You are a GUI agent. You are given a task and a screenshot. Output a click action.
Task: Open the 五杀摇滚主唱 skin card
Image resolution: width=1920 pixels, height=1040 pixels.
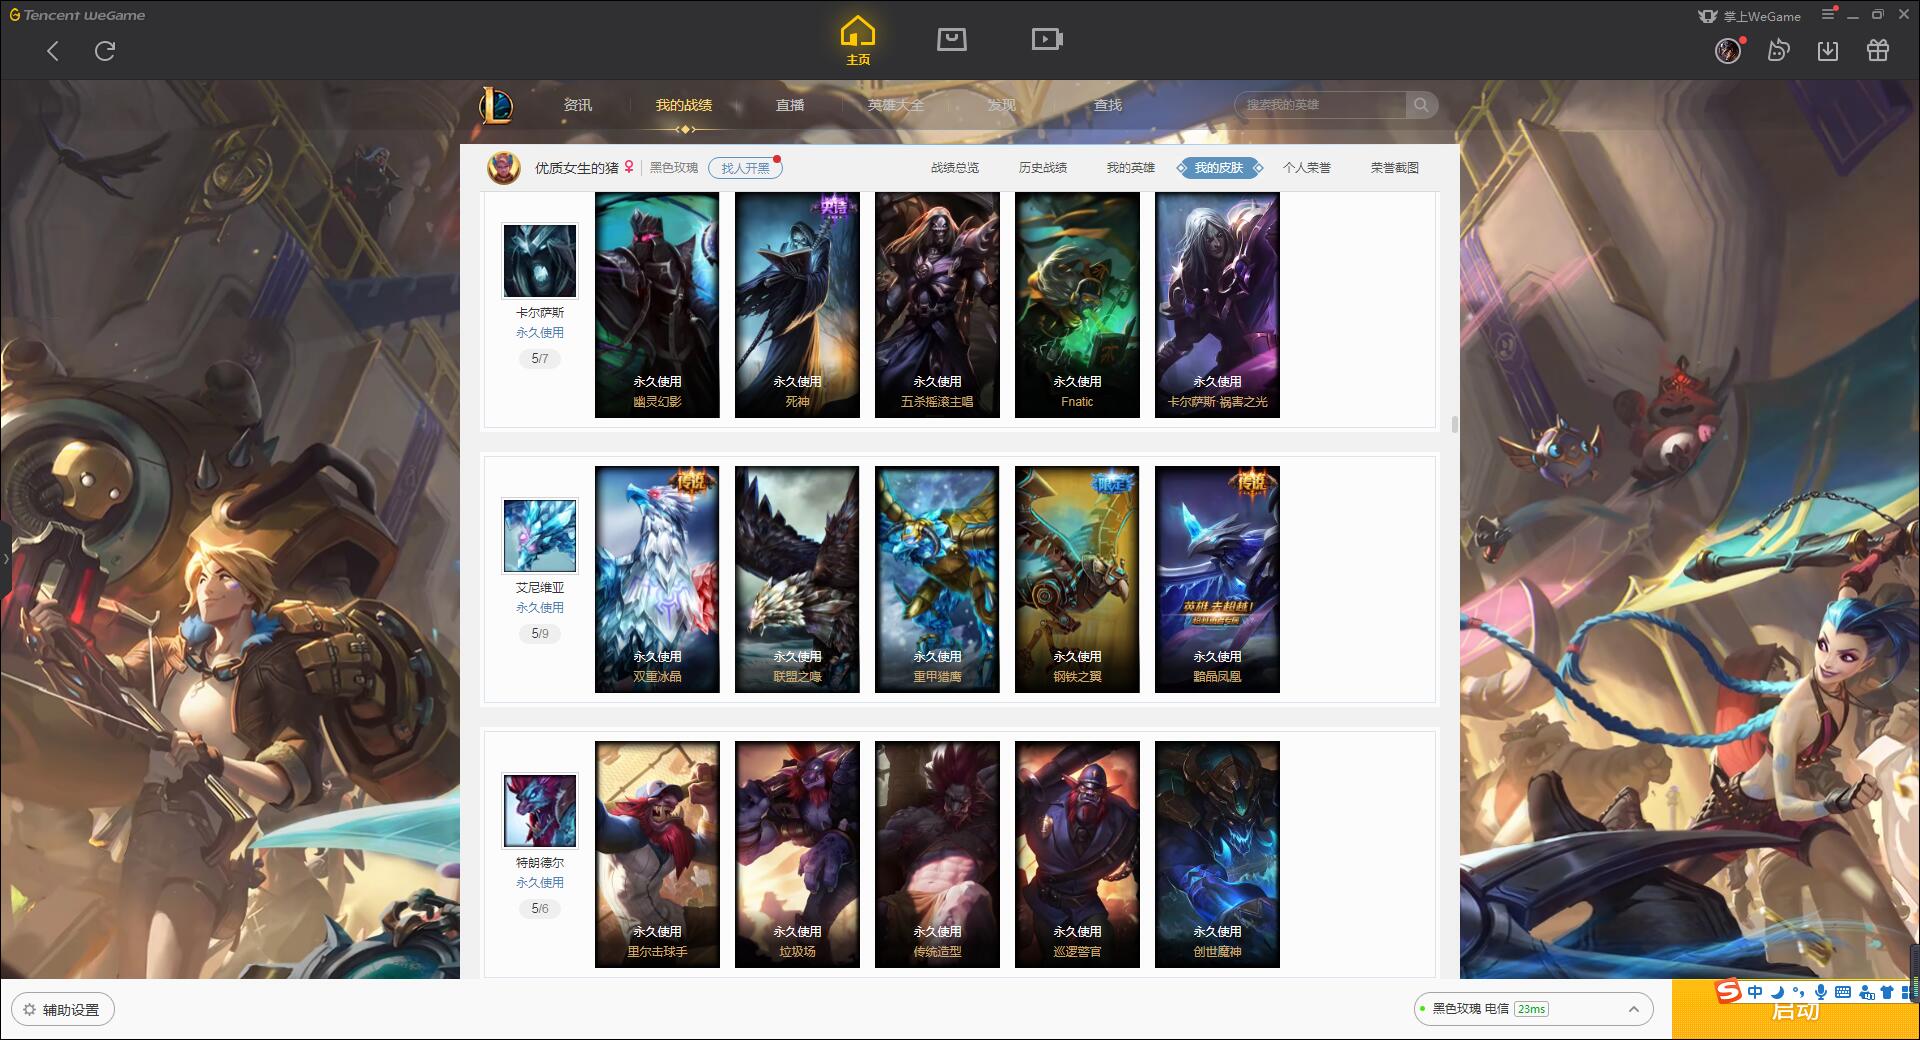pyautogui.click(x=937, y=305)
